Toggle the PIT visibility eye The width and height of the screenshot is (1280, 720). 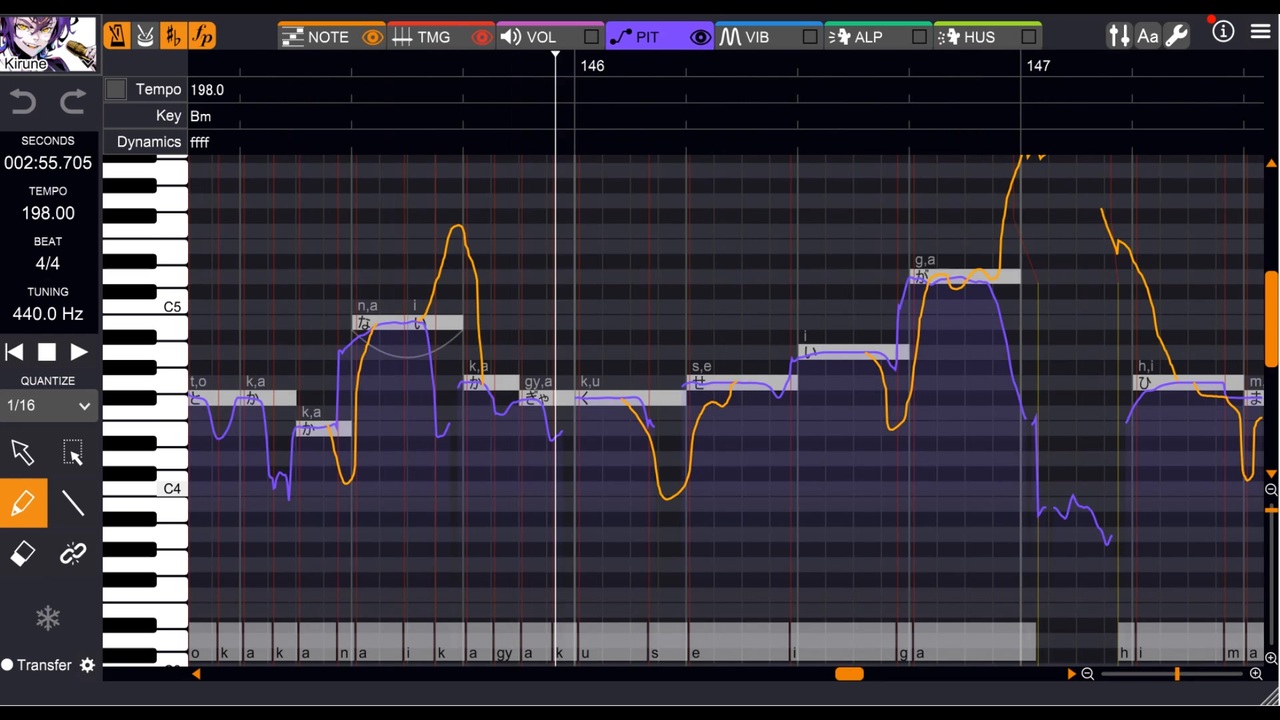700,37
